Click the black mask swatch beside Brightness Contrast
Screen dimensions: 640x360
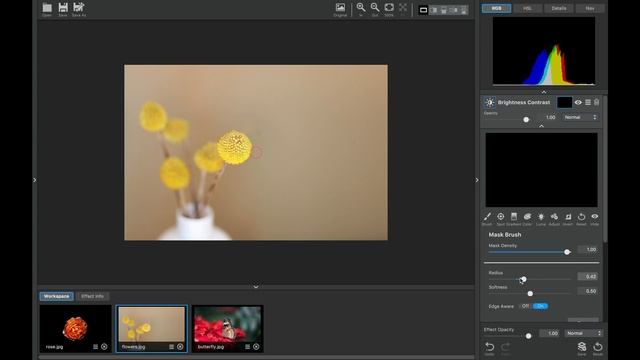click(x=564, y=102)
